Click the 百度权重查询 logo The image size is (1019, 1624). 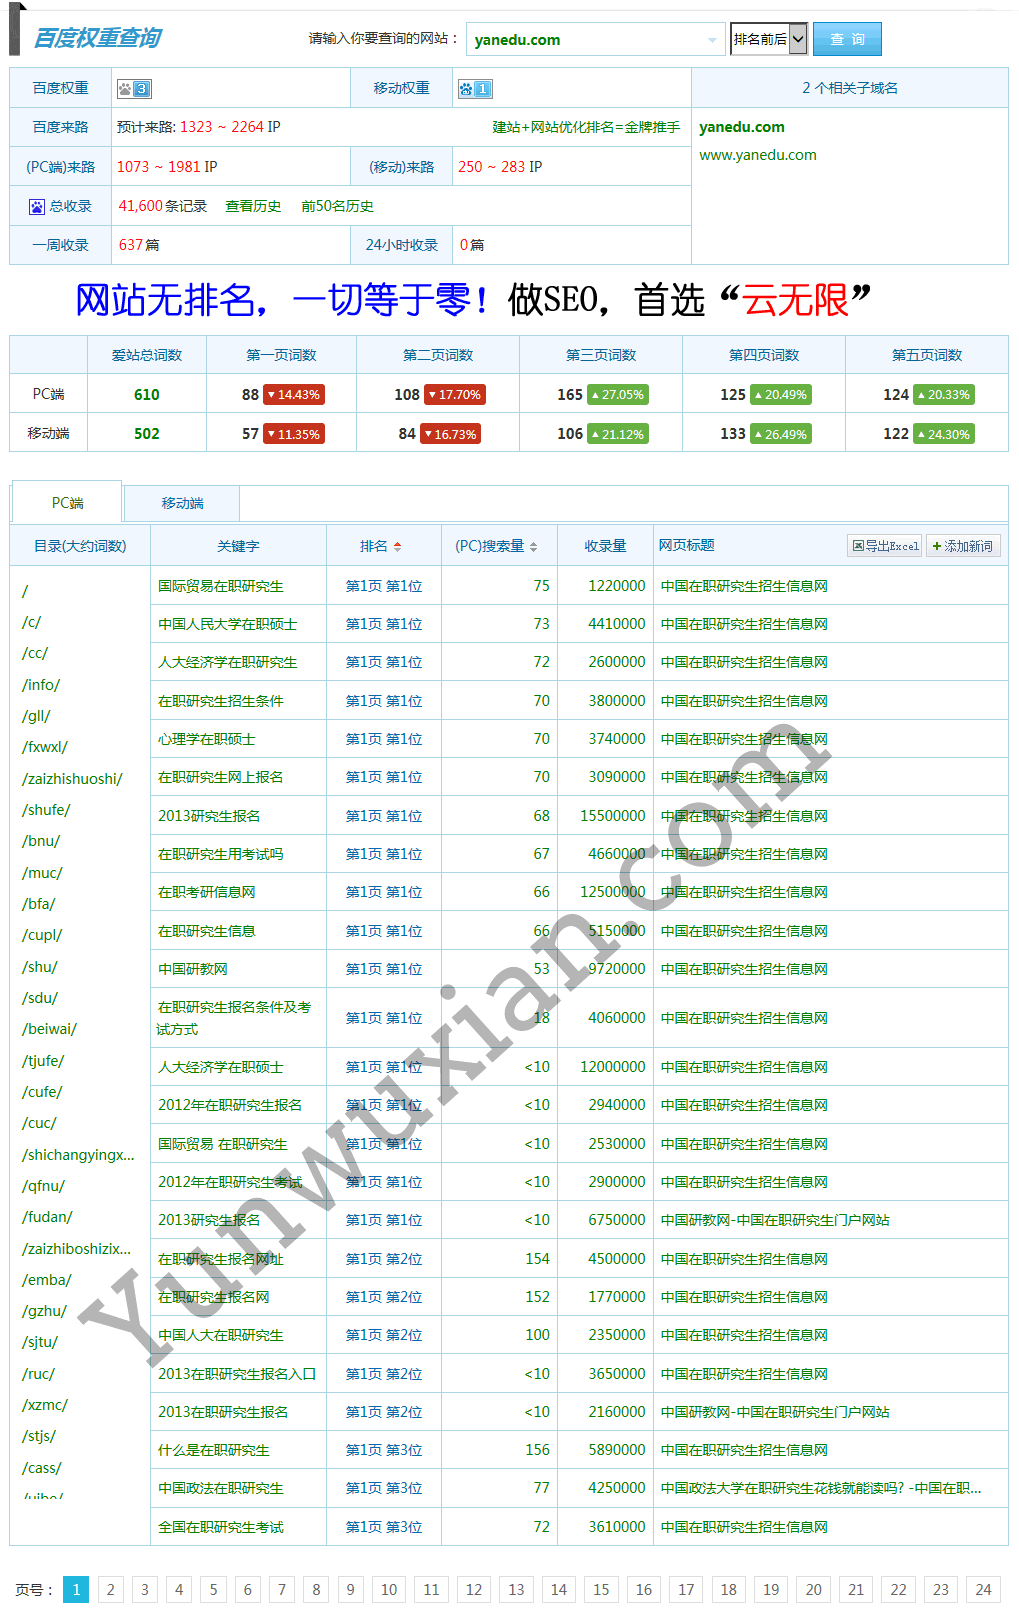click(97, 38)
